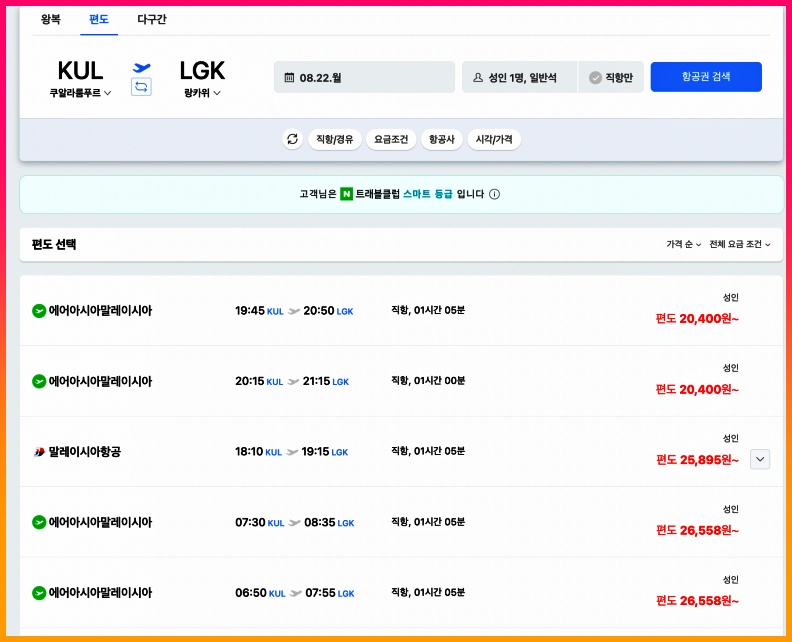The image size is (792, 642).
Task: Click AirAsia logo on 19:45 flight
Action: [39, 311]
